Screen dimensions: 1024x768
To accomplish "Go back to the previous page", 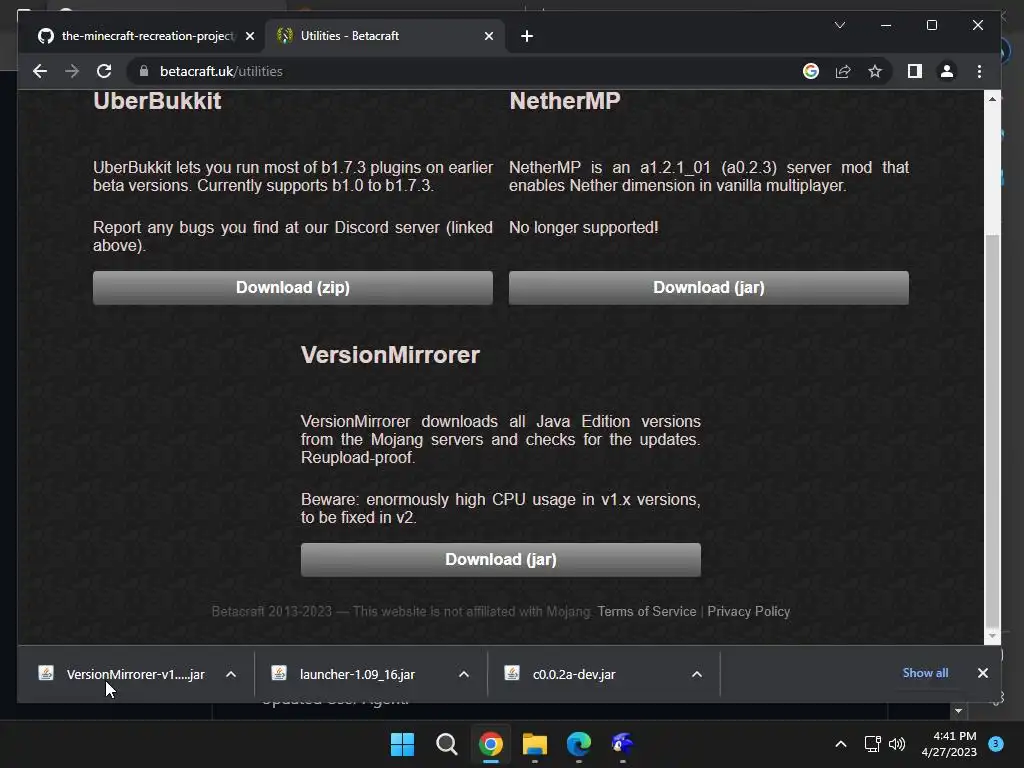I will 40,71.
